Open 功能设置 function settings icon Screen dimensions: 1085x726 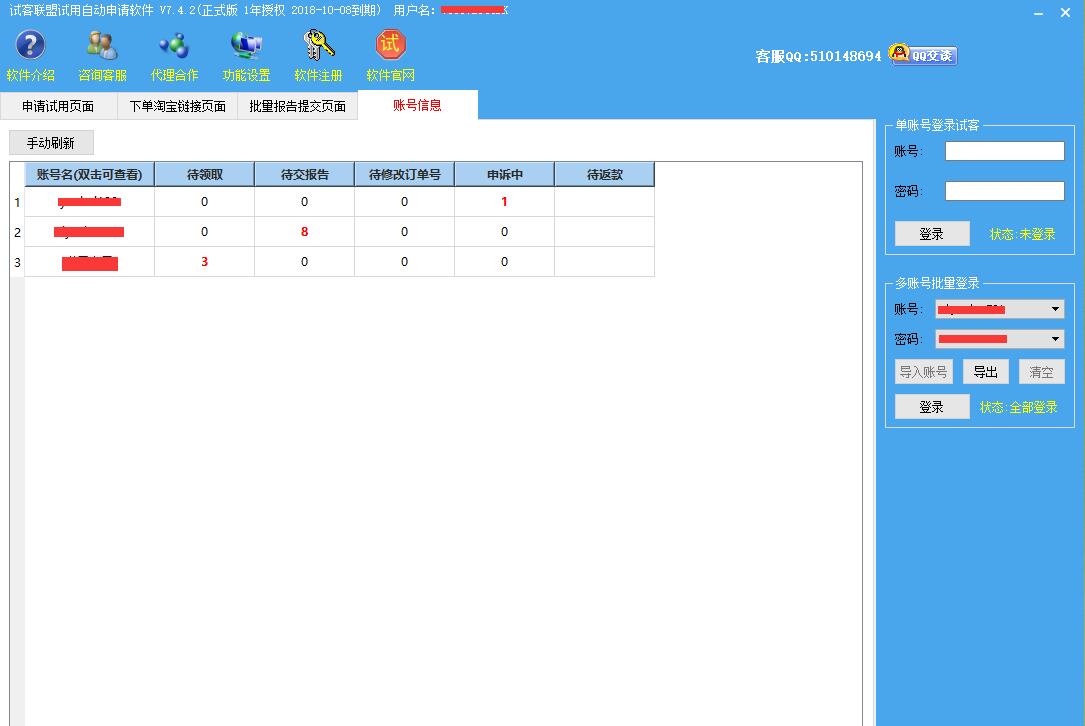[246, 46]
